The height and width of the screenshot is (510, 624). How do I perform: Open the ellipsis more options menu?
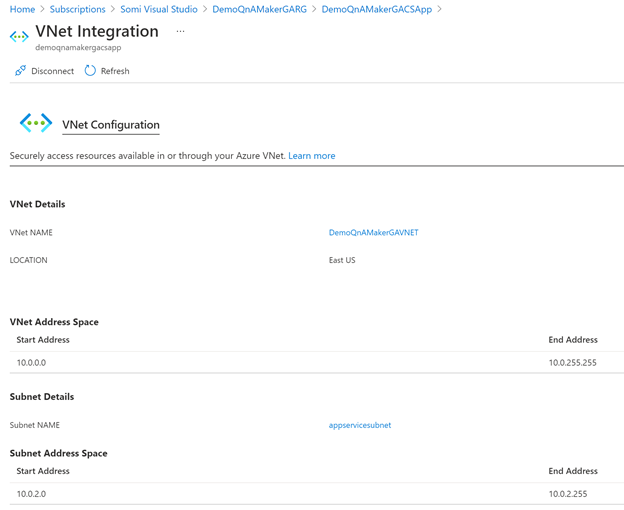180,31
